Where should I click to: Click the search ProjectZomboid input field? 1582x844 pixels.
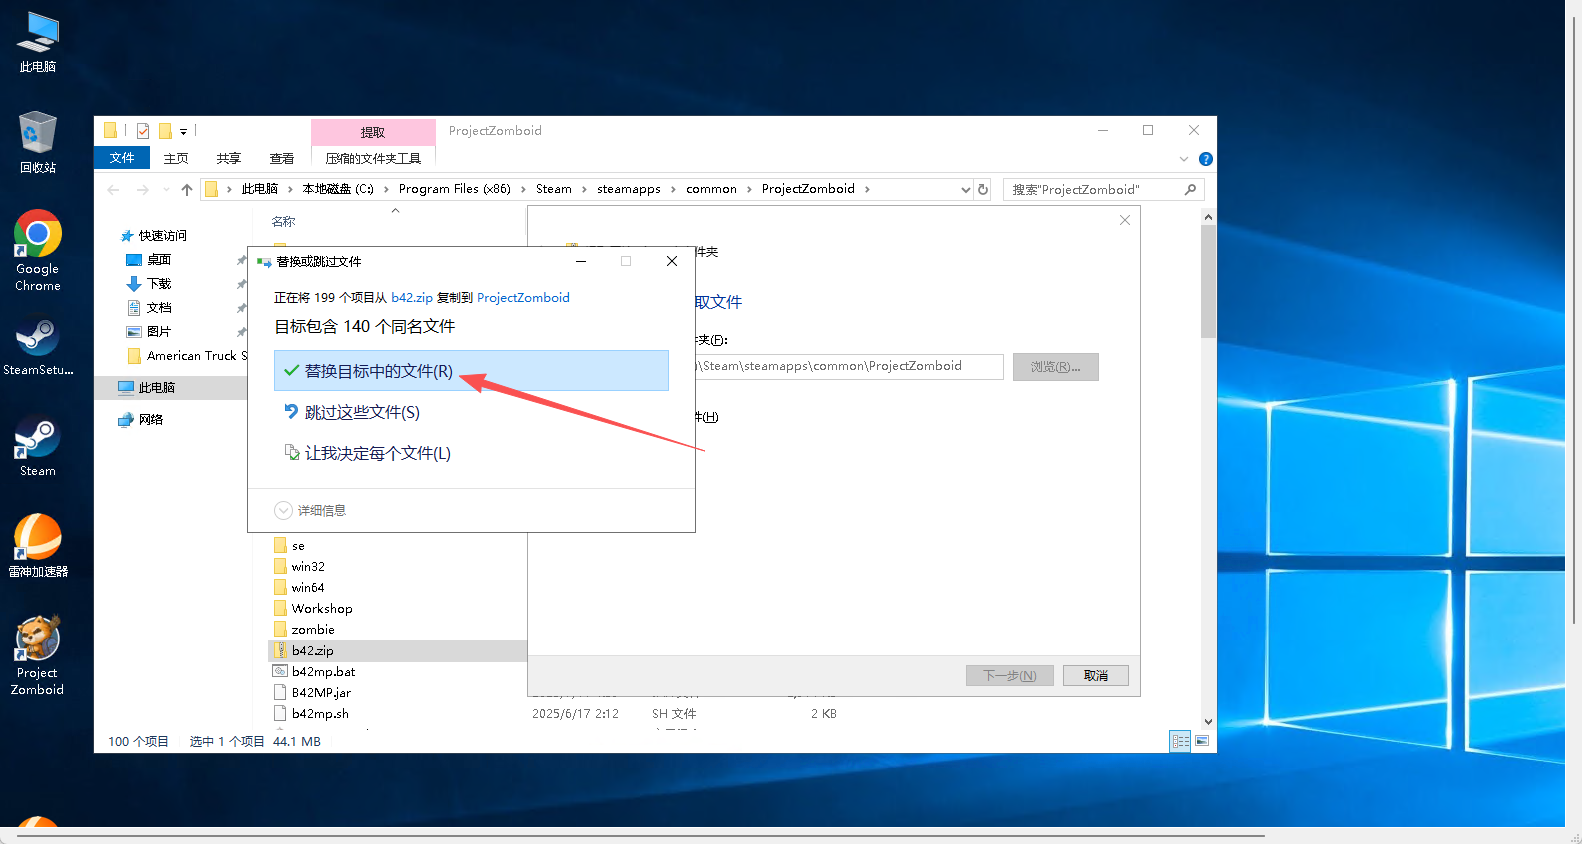tap(1093, 190)
